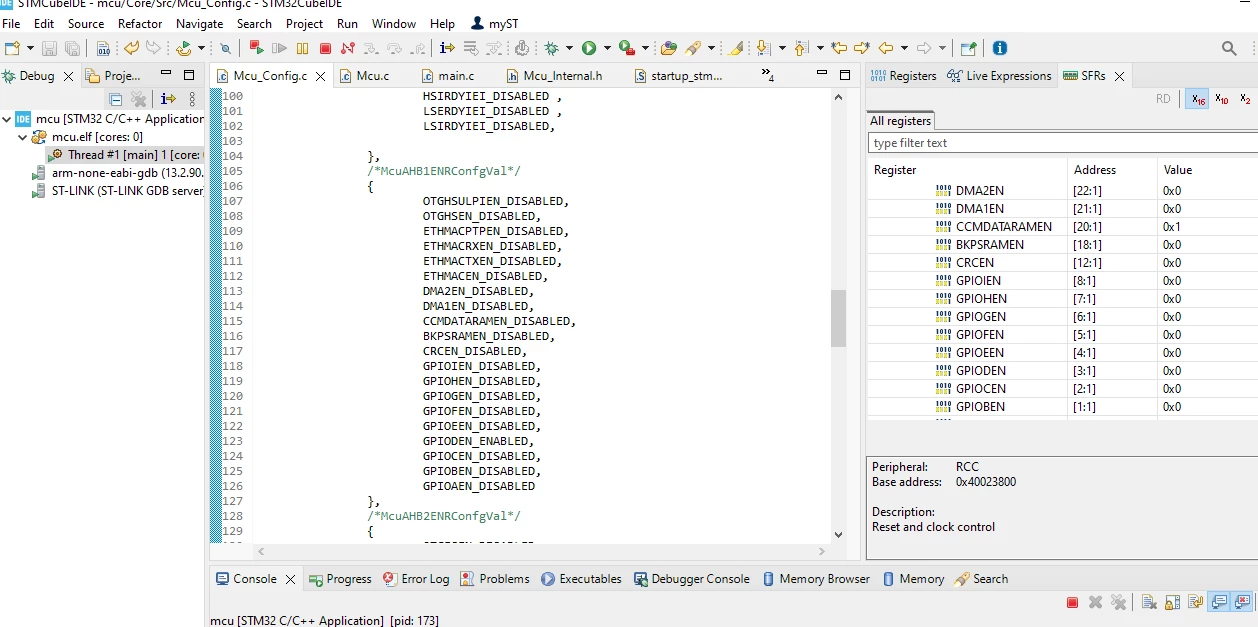
Task: Click the Disconnect debug icon
Action: point(347,48)
